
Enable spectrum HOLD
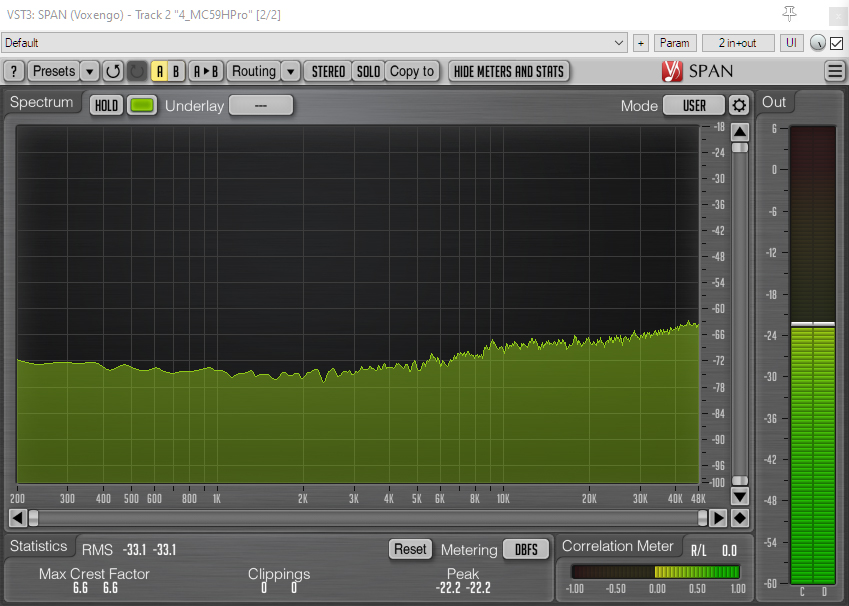[106, 105]
